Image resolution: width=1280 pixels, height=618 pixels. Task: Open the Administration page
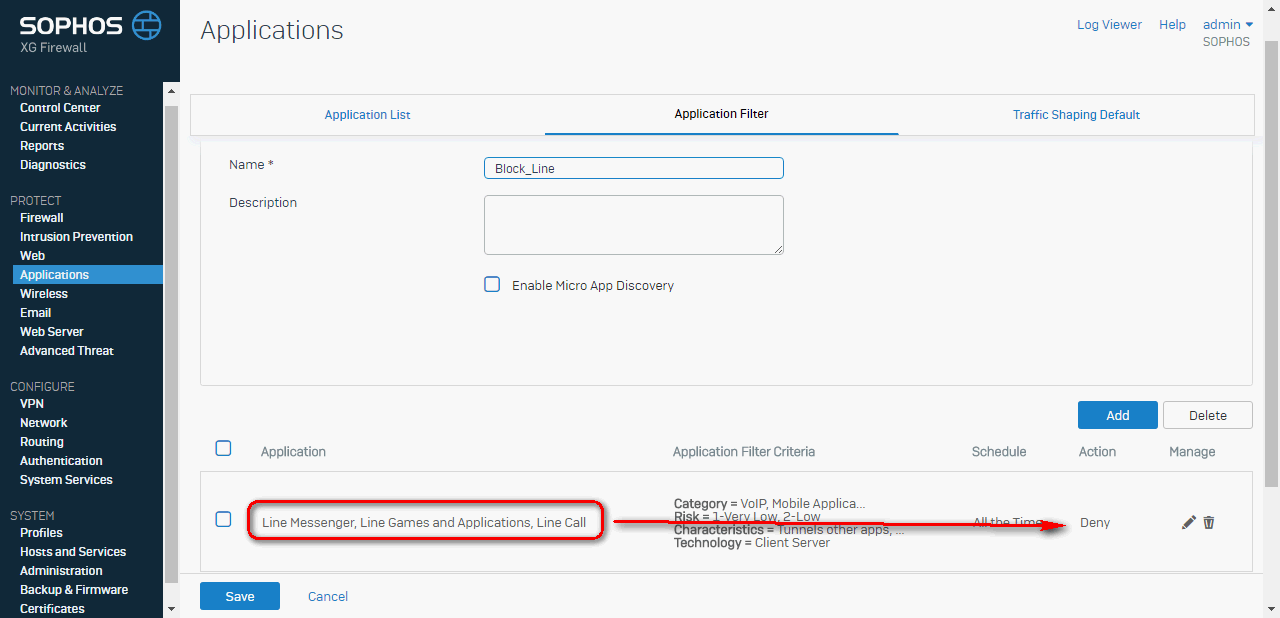(62, 571)
